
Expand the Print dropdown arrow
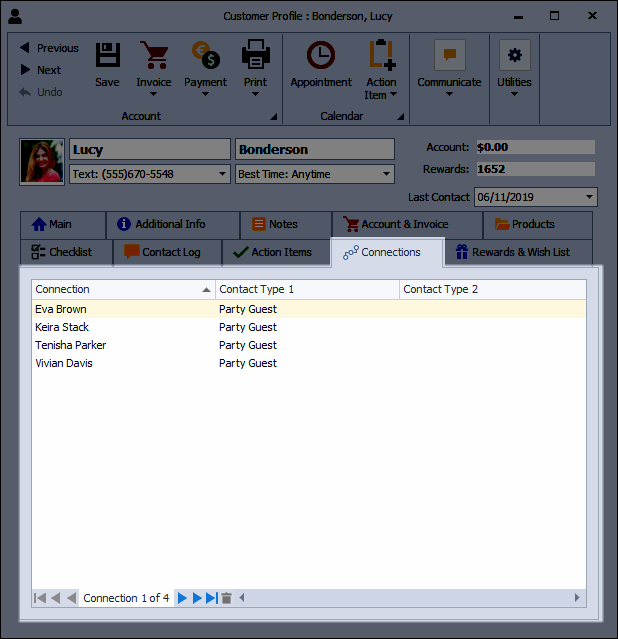[x=255, y=94]
